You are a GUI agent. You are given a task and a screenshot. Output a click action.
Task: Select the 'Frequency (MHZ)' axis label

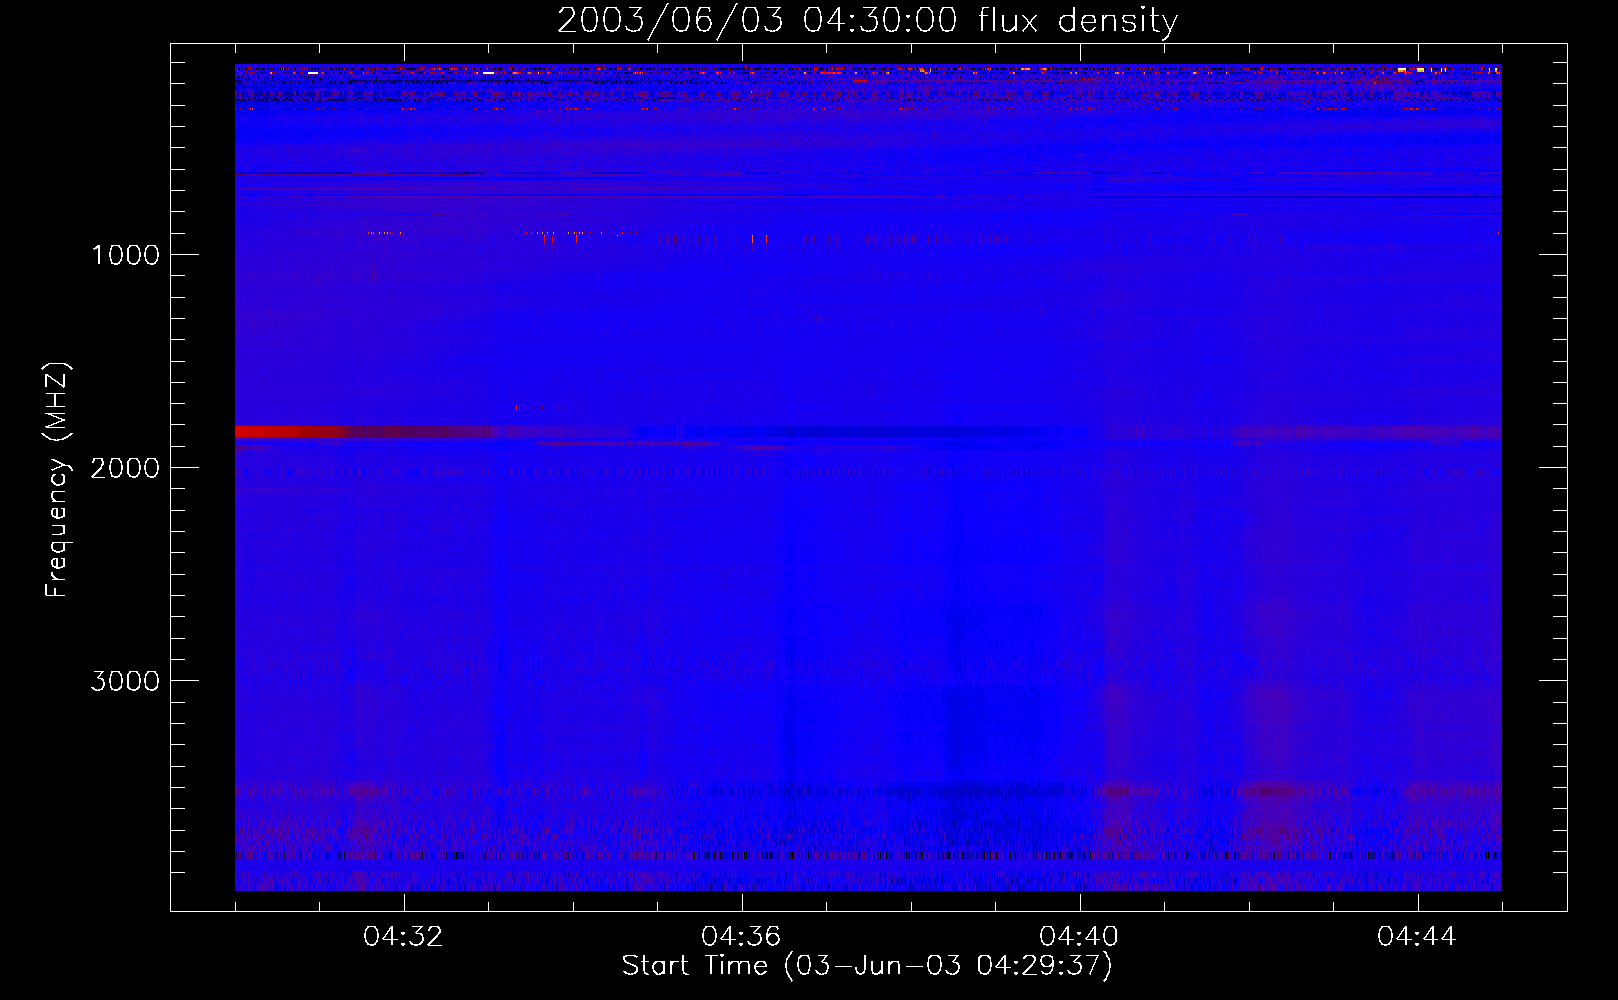(57, 480)
